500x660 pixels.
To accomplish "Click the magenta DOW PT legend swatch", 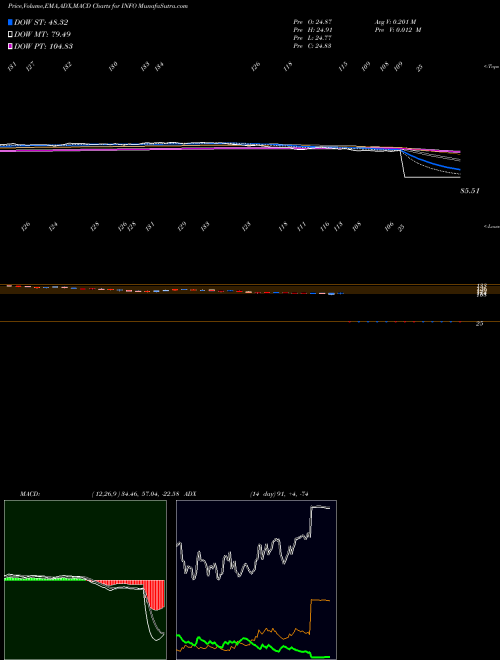I will (x=10, y=46).
